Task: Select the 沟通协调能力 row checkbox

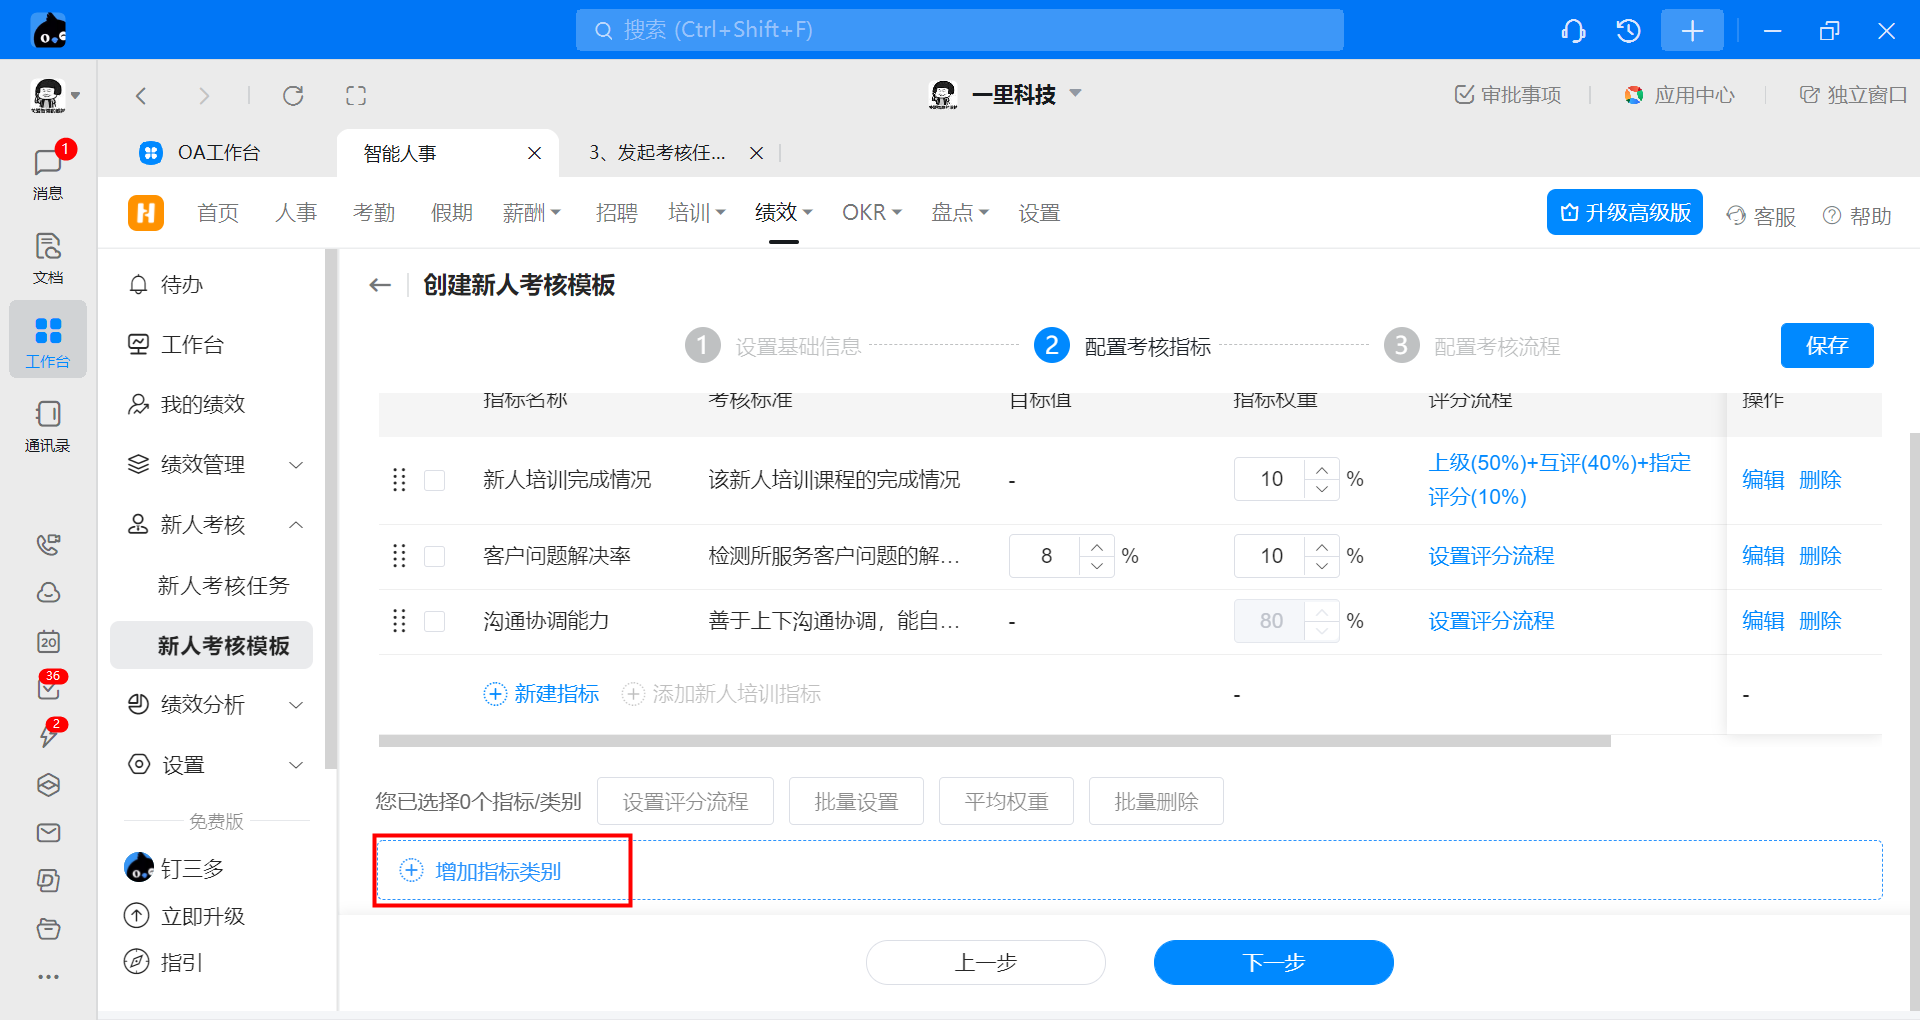Action: pyautogui.click(x=435, y=622)
